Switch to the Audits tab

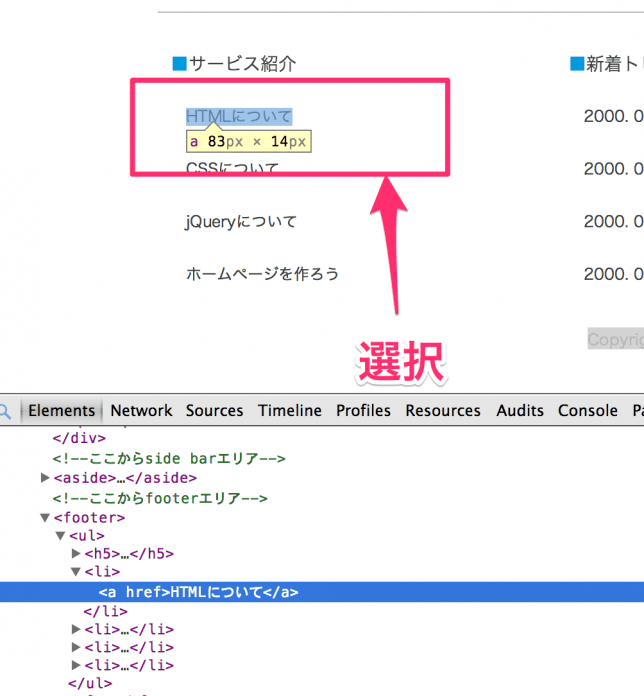point(520,411)
